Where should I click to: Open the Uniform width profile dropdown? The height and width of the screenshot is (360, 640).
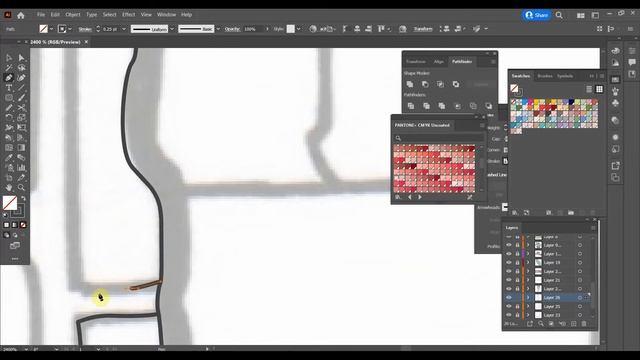pos(172,29)
